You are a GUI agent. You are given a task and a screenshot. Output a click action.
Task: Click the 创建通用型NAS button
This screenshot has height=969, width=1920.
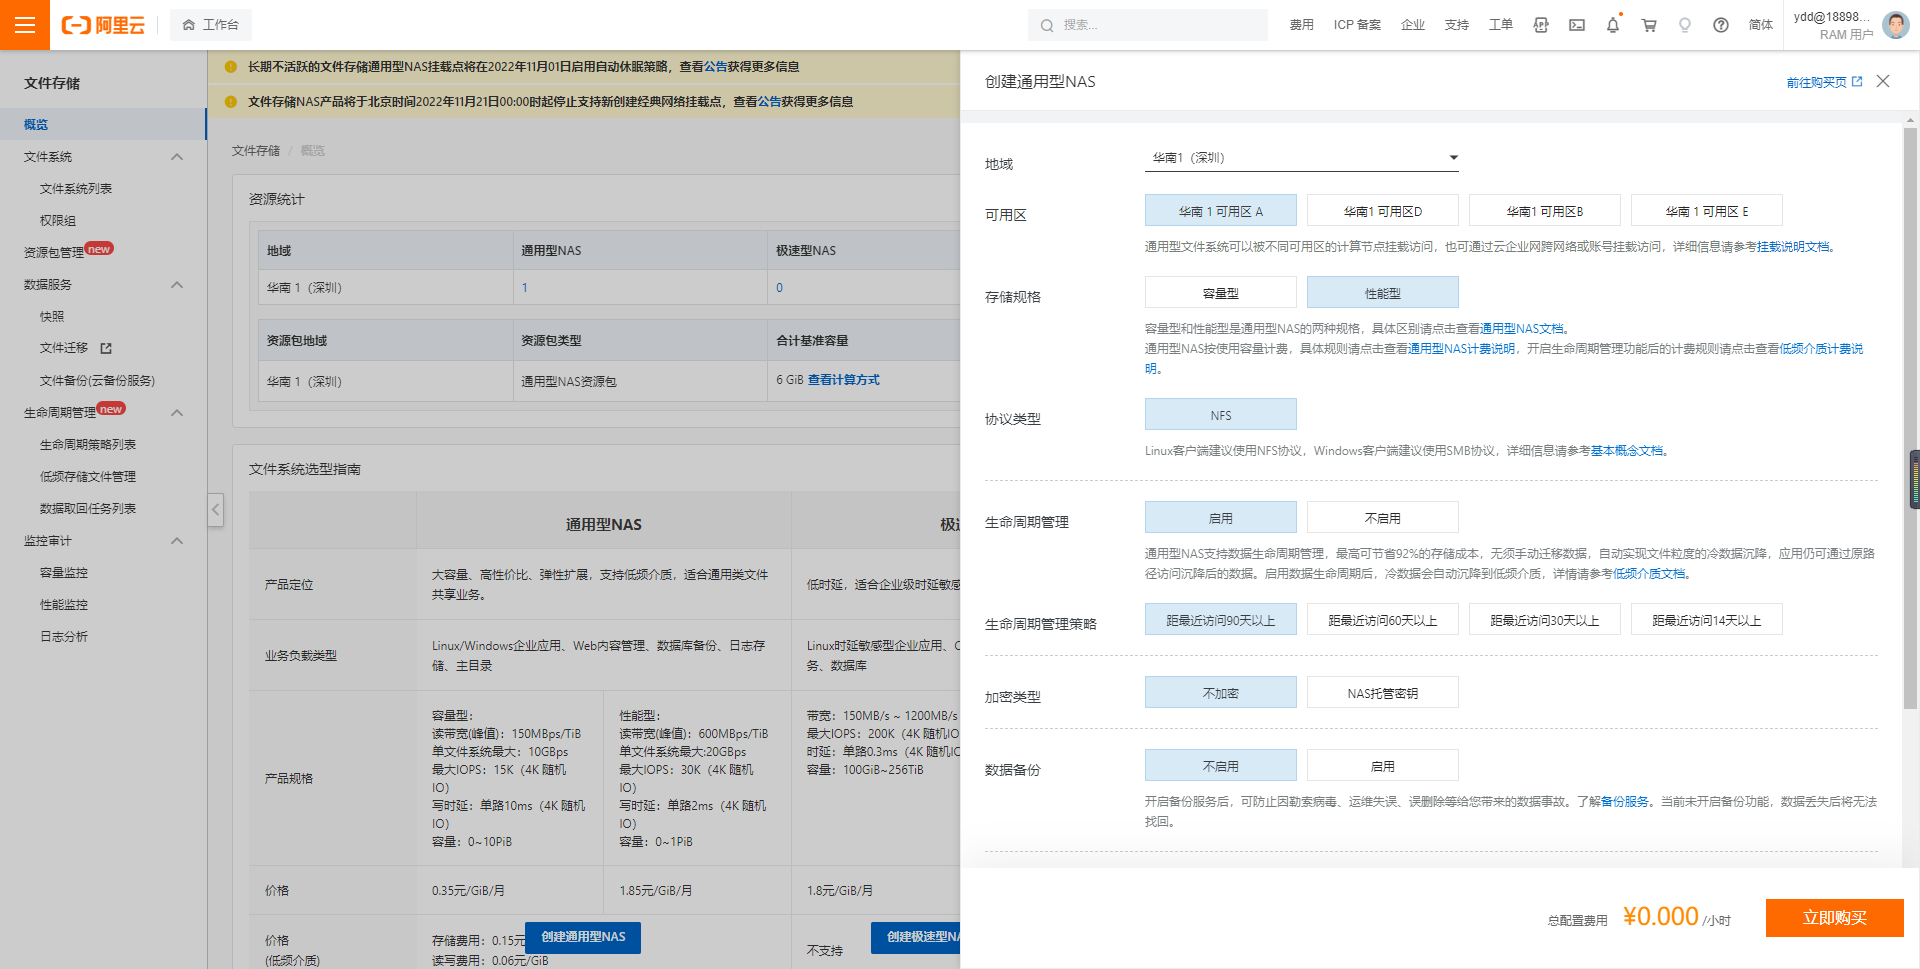[x=583, y=937]
